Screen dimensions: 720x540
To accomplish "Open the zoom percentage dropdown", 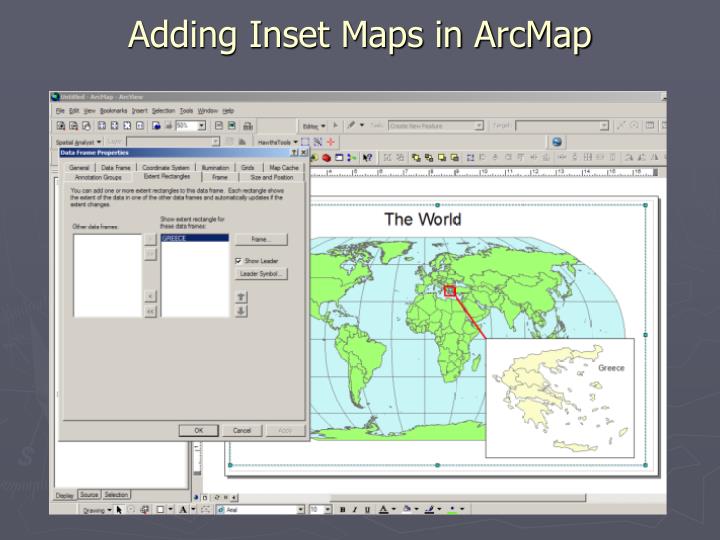I will 202,126.
